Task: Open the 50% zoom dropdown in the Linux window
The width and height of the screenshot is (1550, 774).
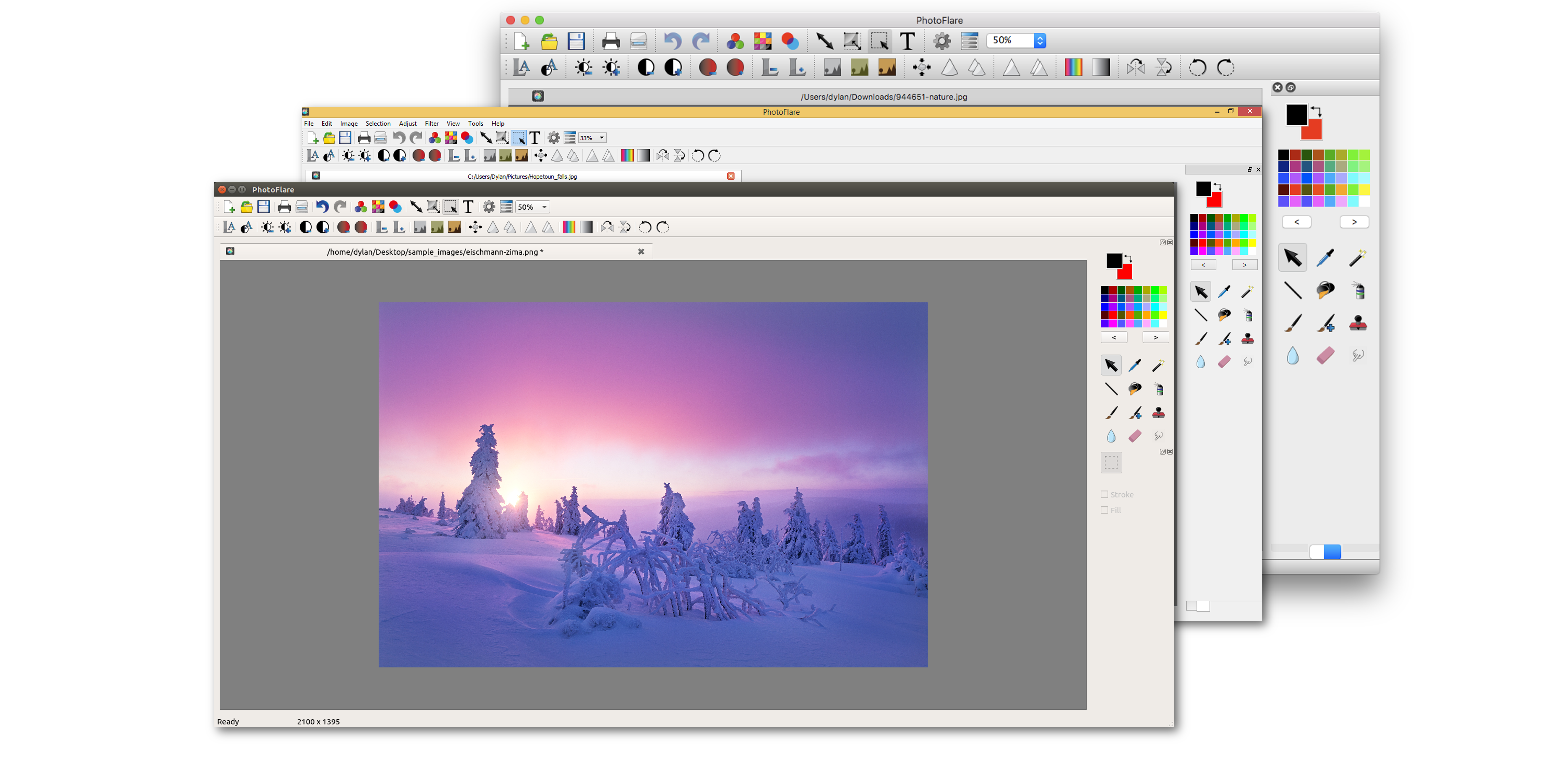Action: (x=532, y=207)
